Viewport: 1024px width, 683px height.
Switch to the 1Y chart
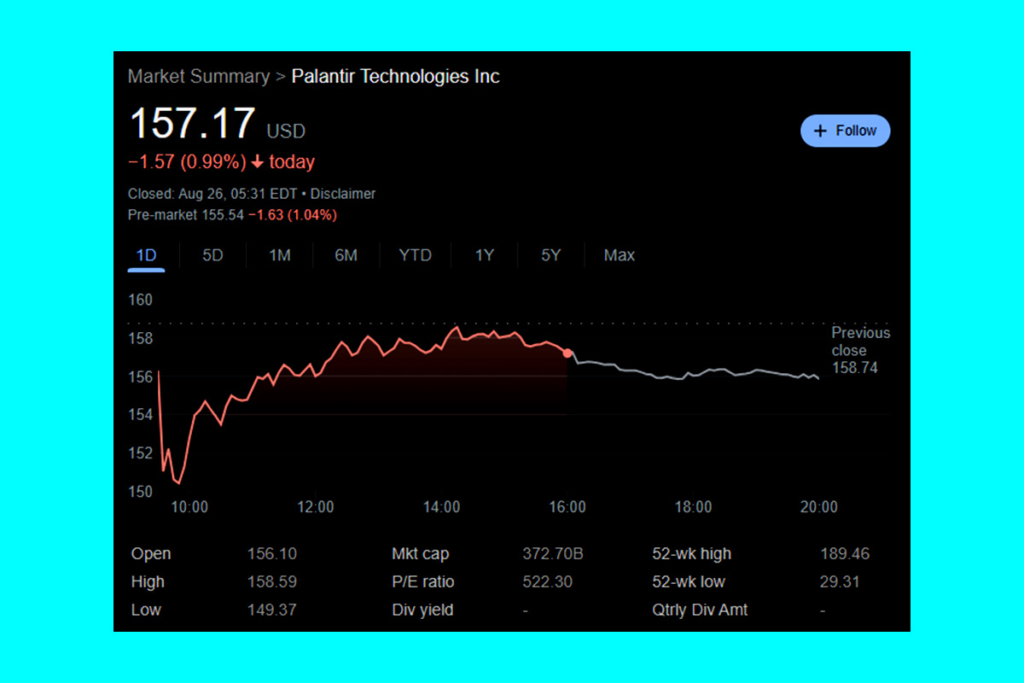tap(484, 255)
